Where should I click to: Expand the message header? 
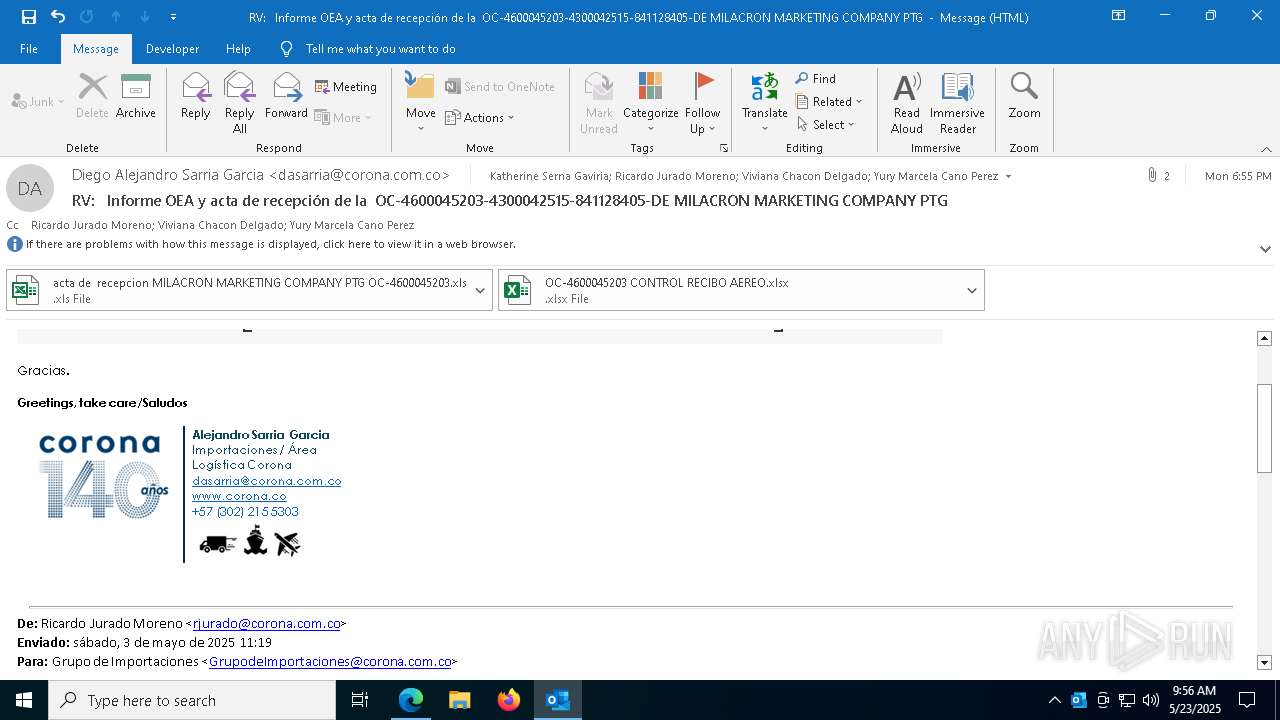click(1265, 249)
